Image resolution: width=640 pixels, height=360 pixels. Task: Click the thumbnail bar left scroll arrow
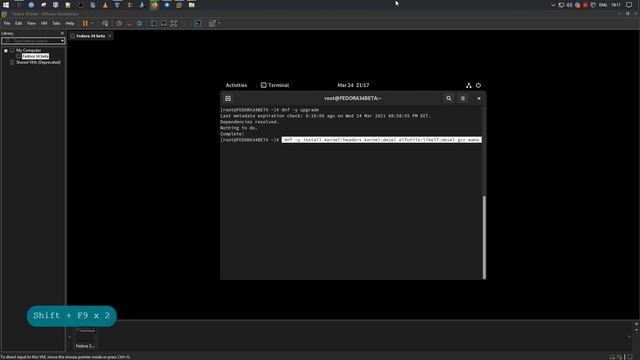[x=69, y=337]
